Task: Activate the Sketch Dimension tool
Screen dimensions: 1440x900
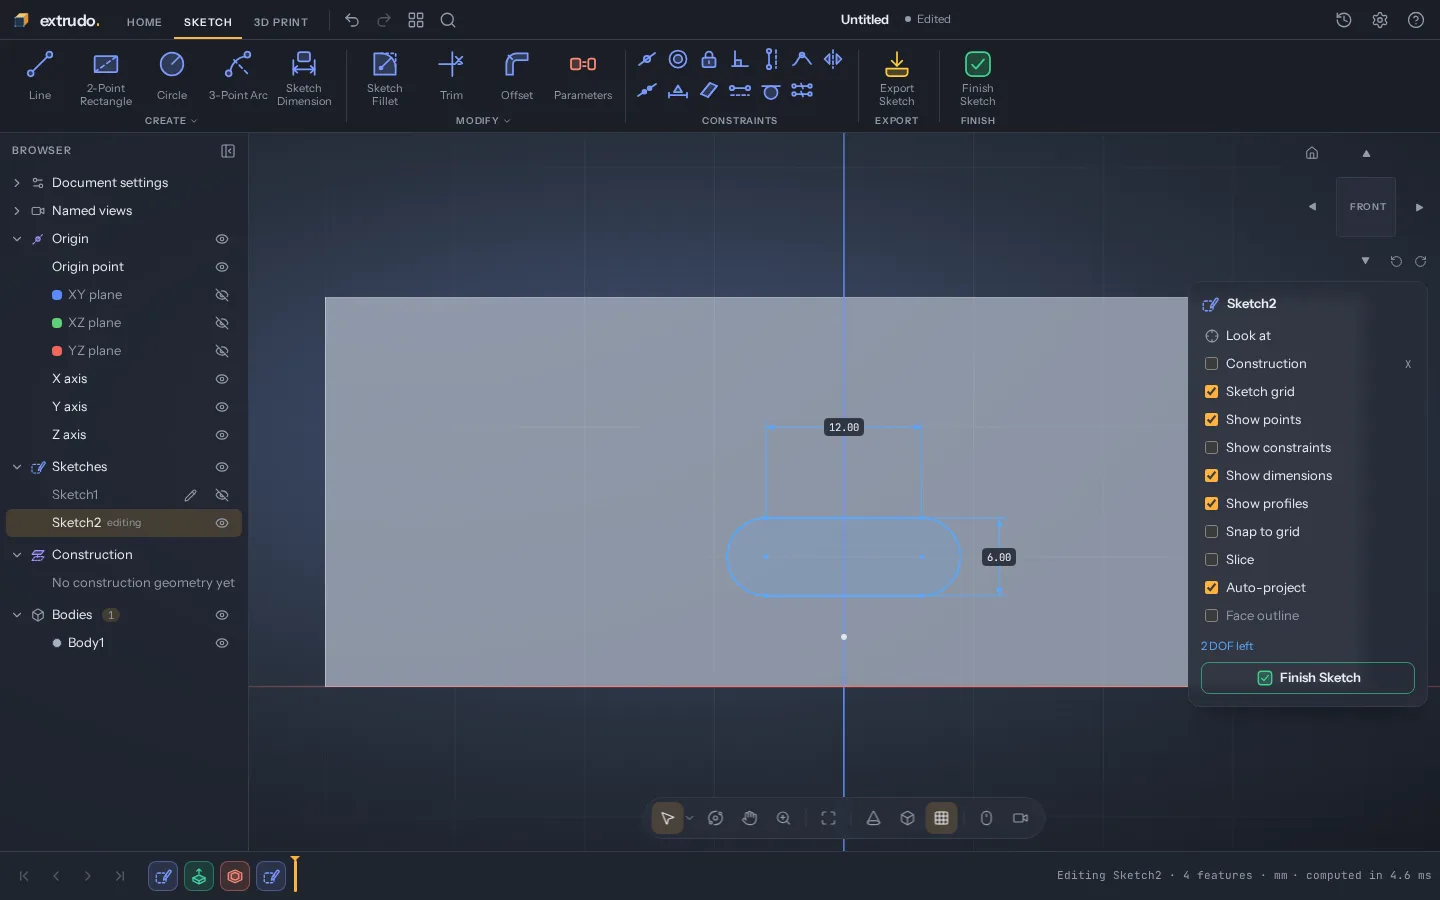Action: tap(304, 78)
